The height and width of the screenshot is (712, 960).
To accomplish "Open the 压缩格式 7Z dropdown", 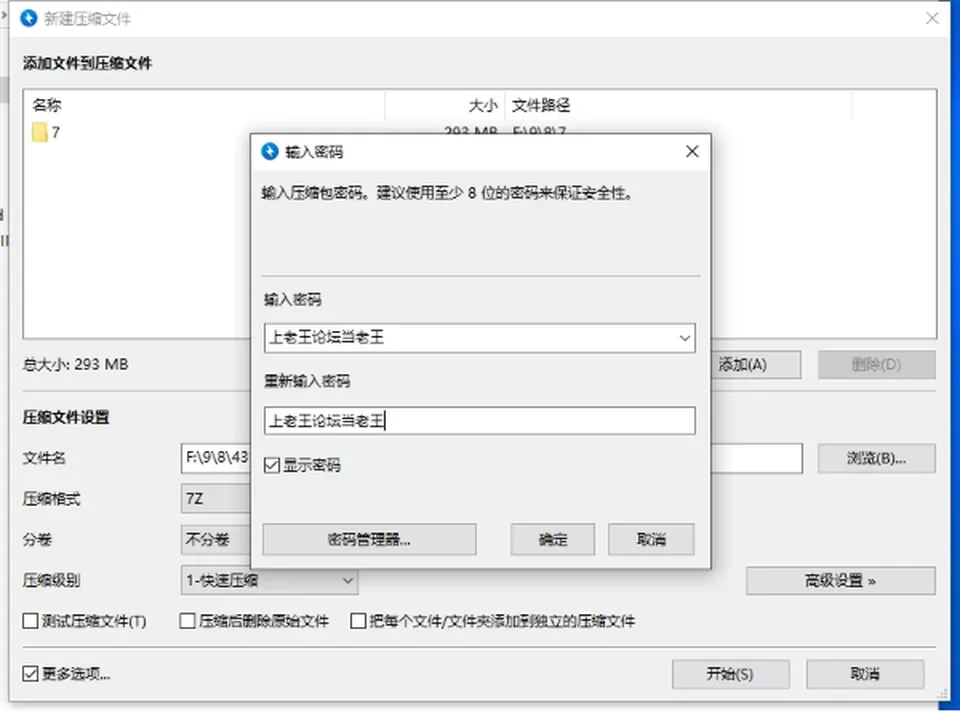I will coord(216,499).
